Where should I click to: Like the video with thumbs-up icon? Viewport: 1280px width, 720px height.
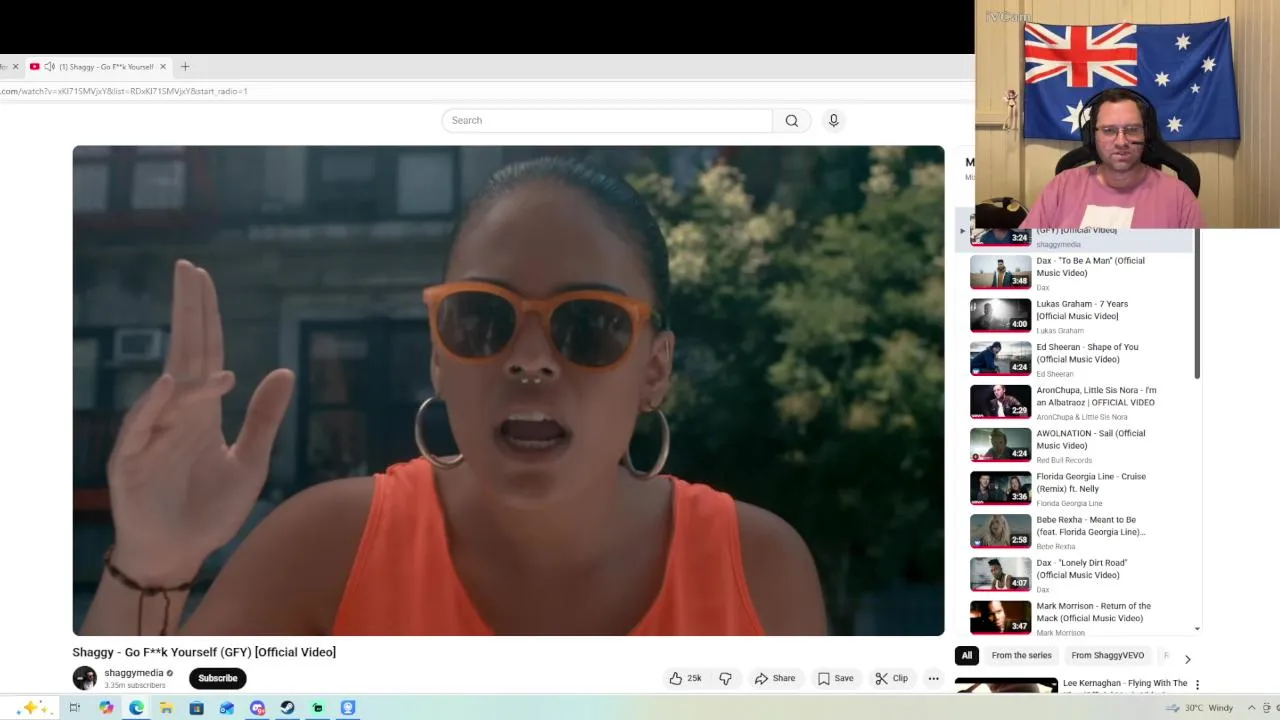(x=685, y=678)
